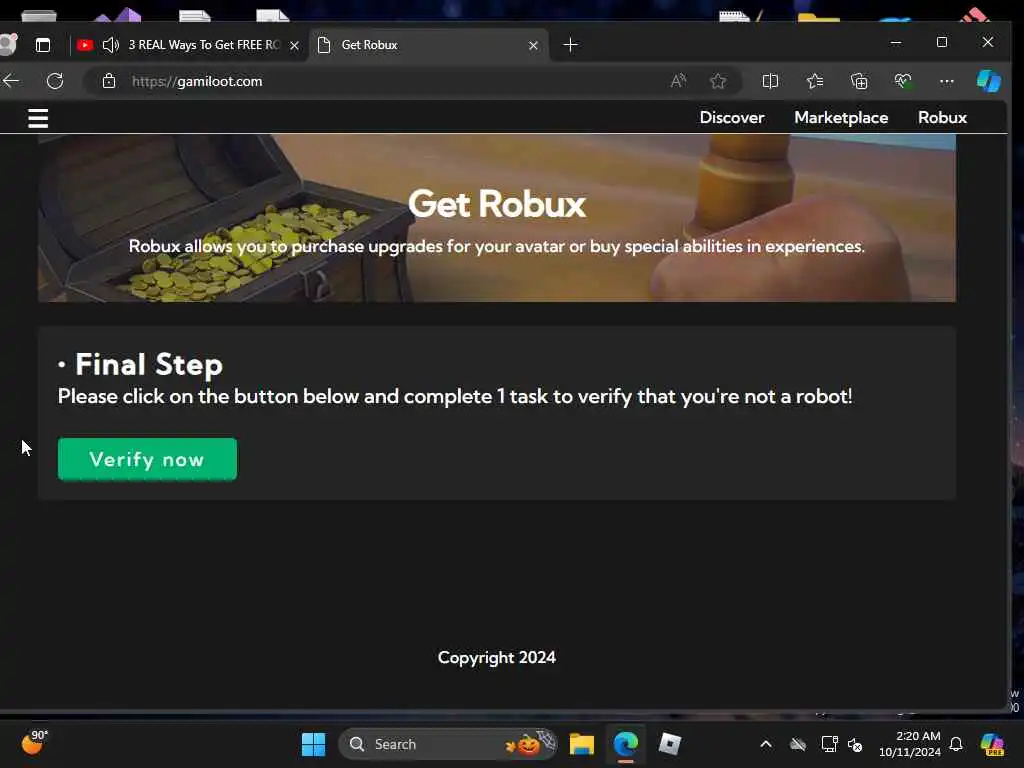This screenshot has width=1024, height=768.
Task: Select the Get Robux tab
Action: click(x=428, y=45)
